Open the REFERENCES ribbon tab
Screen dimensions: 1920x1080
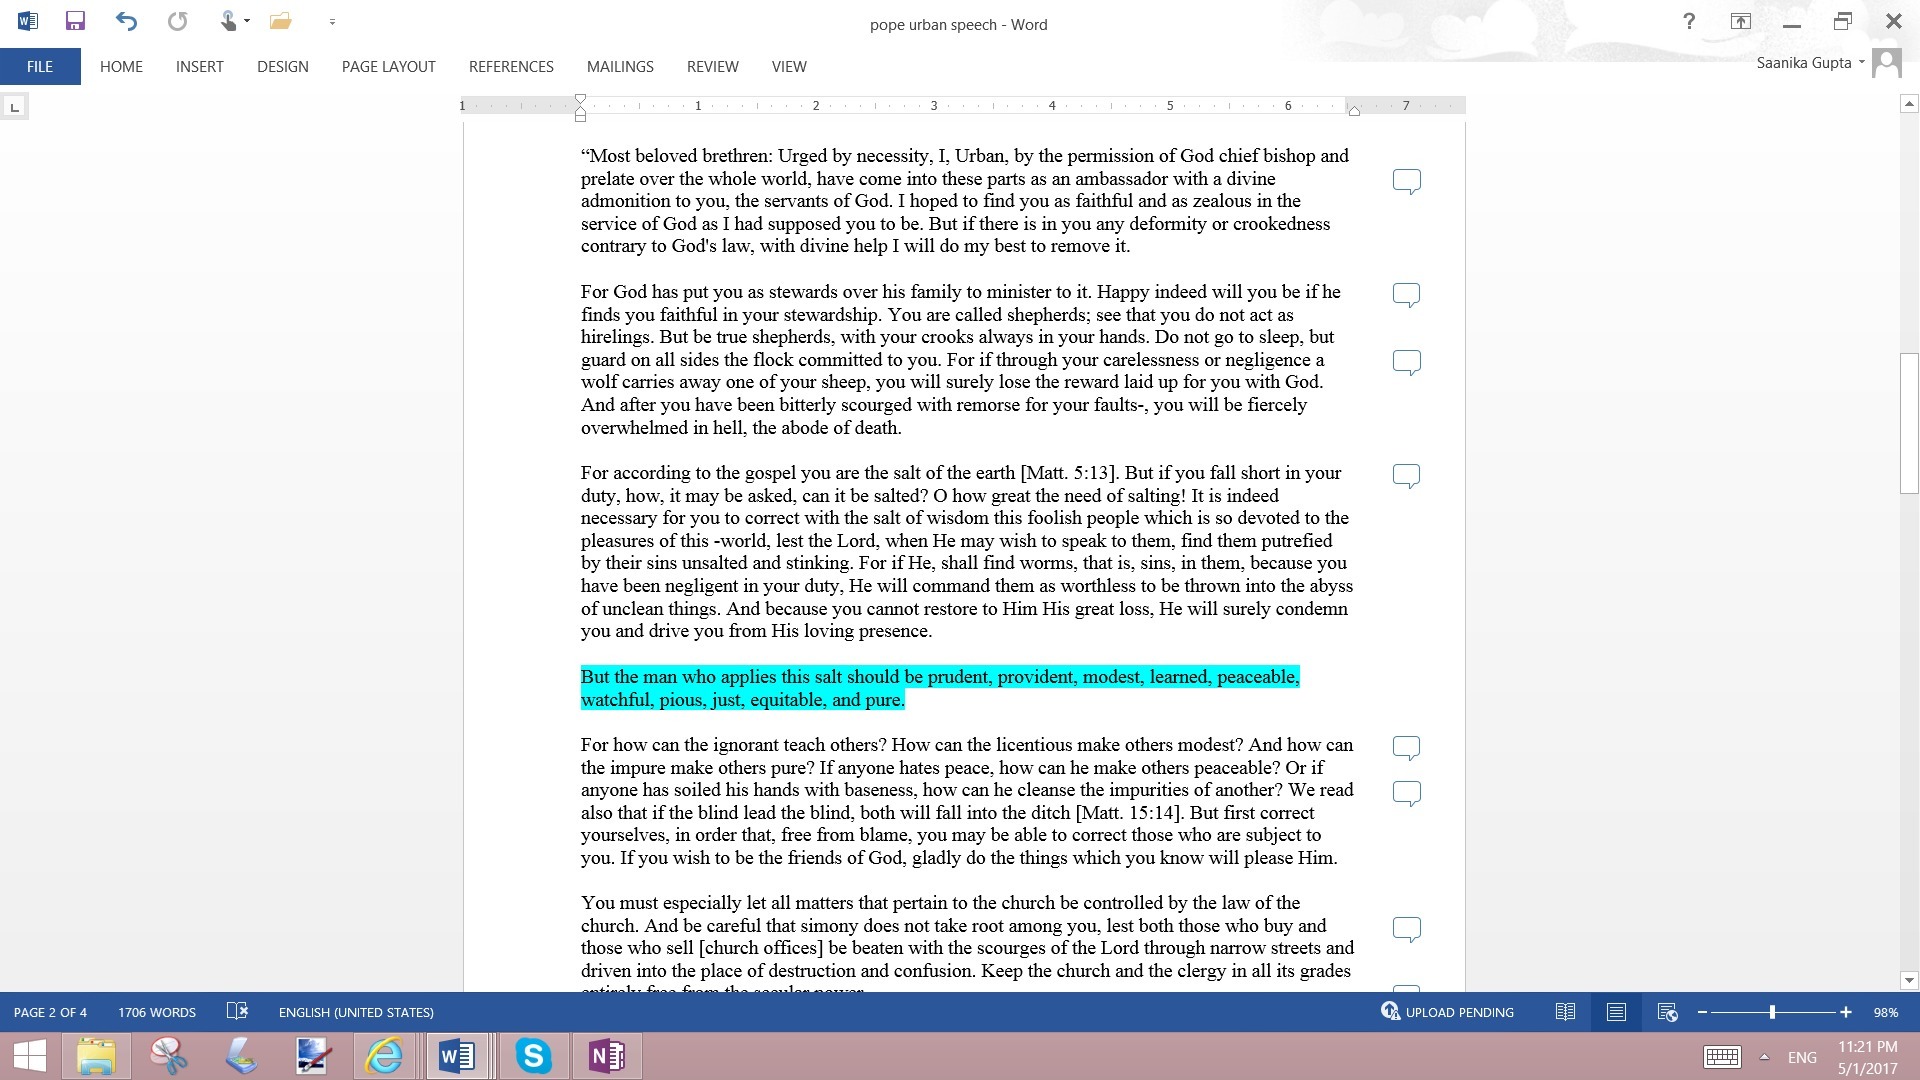[511, 67]
